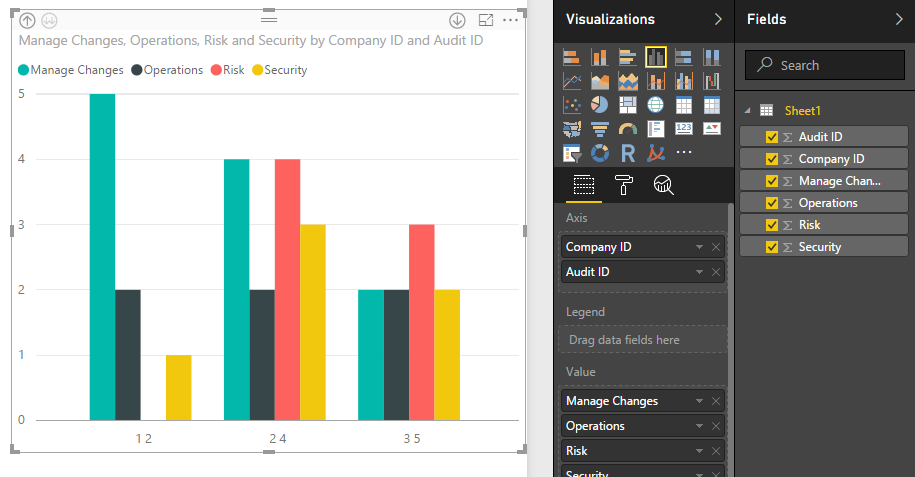The width and height of the screenshot is (915, 477).
Task: Choose the stacked area chart visualization
Action: coord(627,81)
